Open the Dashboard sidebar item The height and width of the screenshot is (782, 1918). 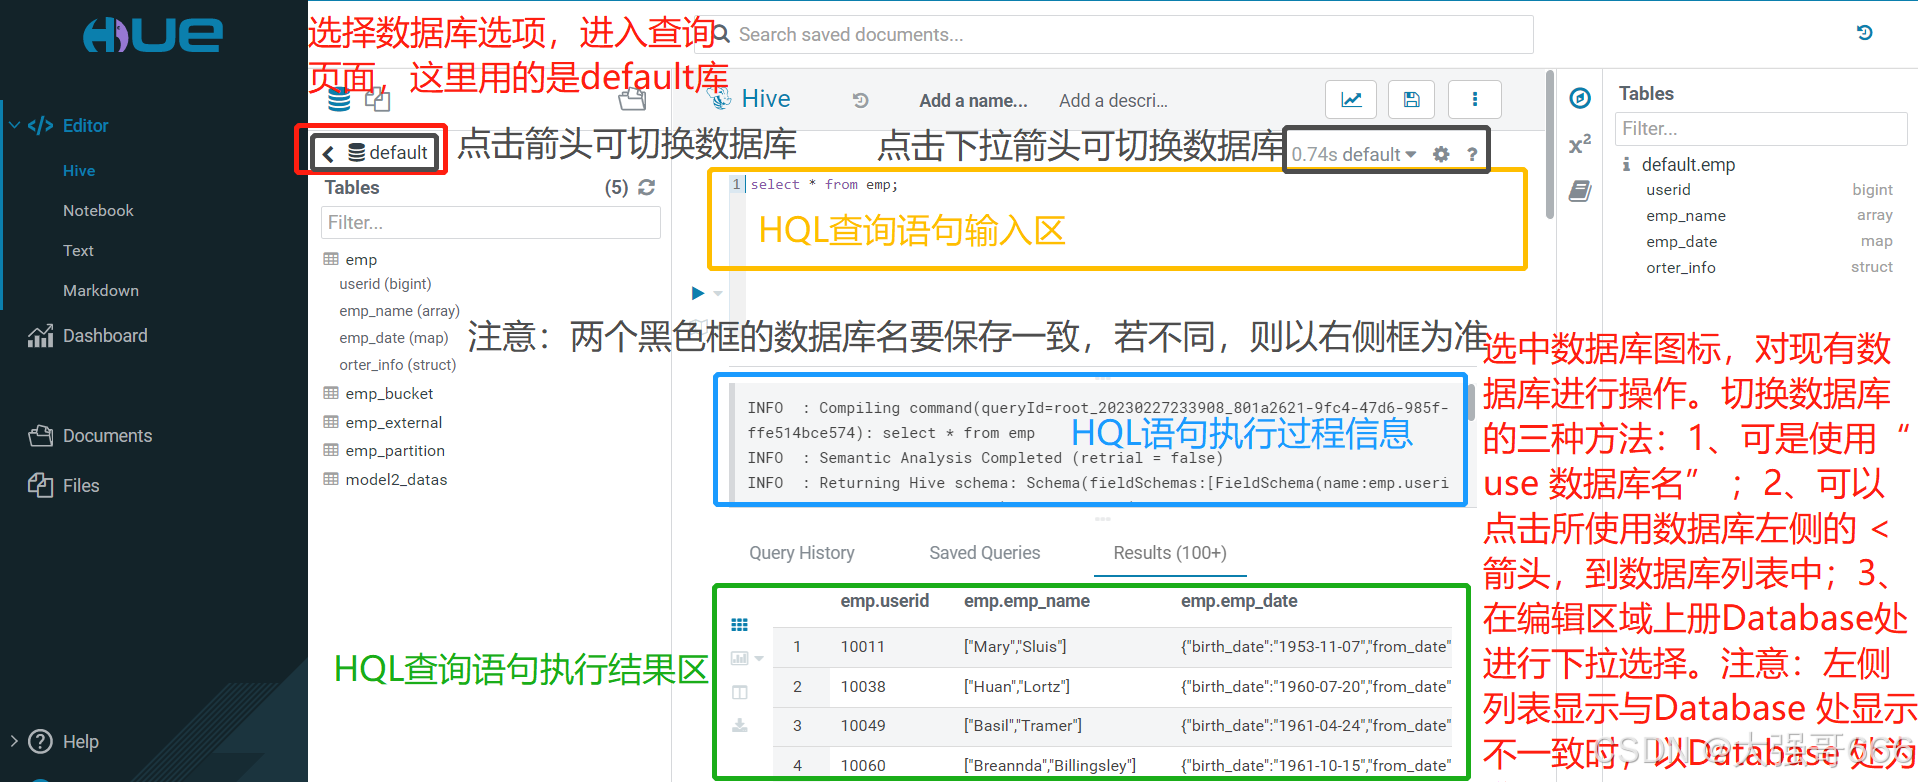[x=88, y=336]
